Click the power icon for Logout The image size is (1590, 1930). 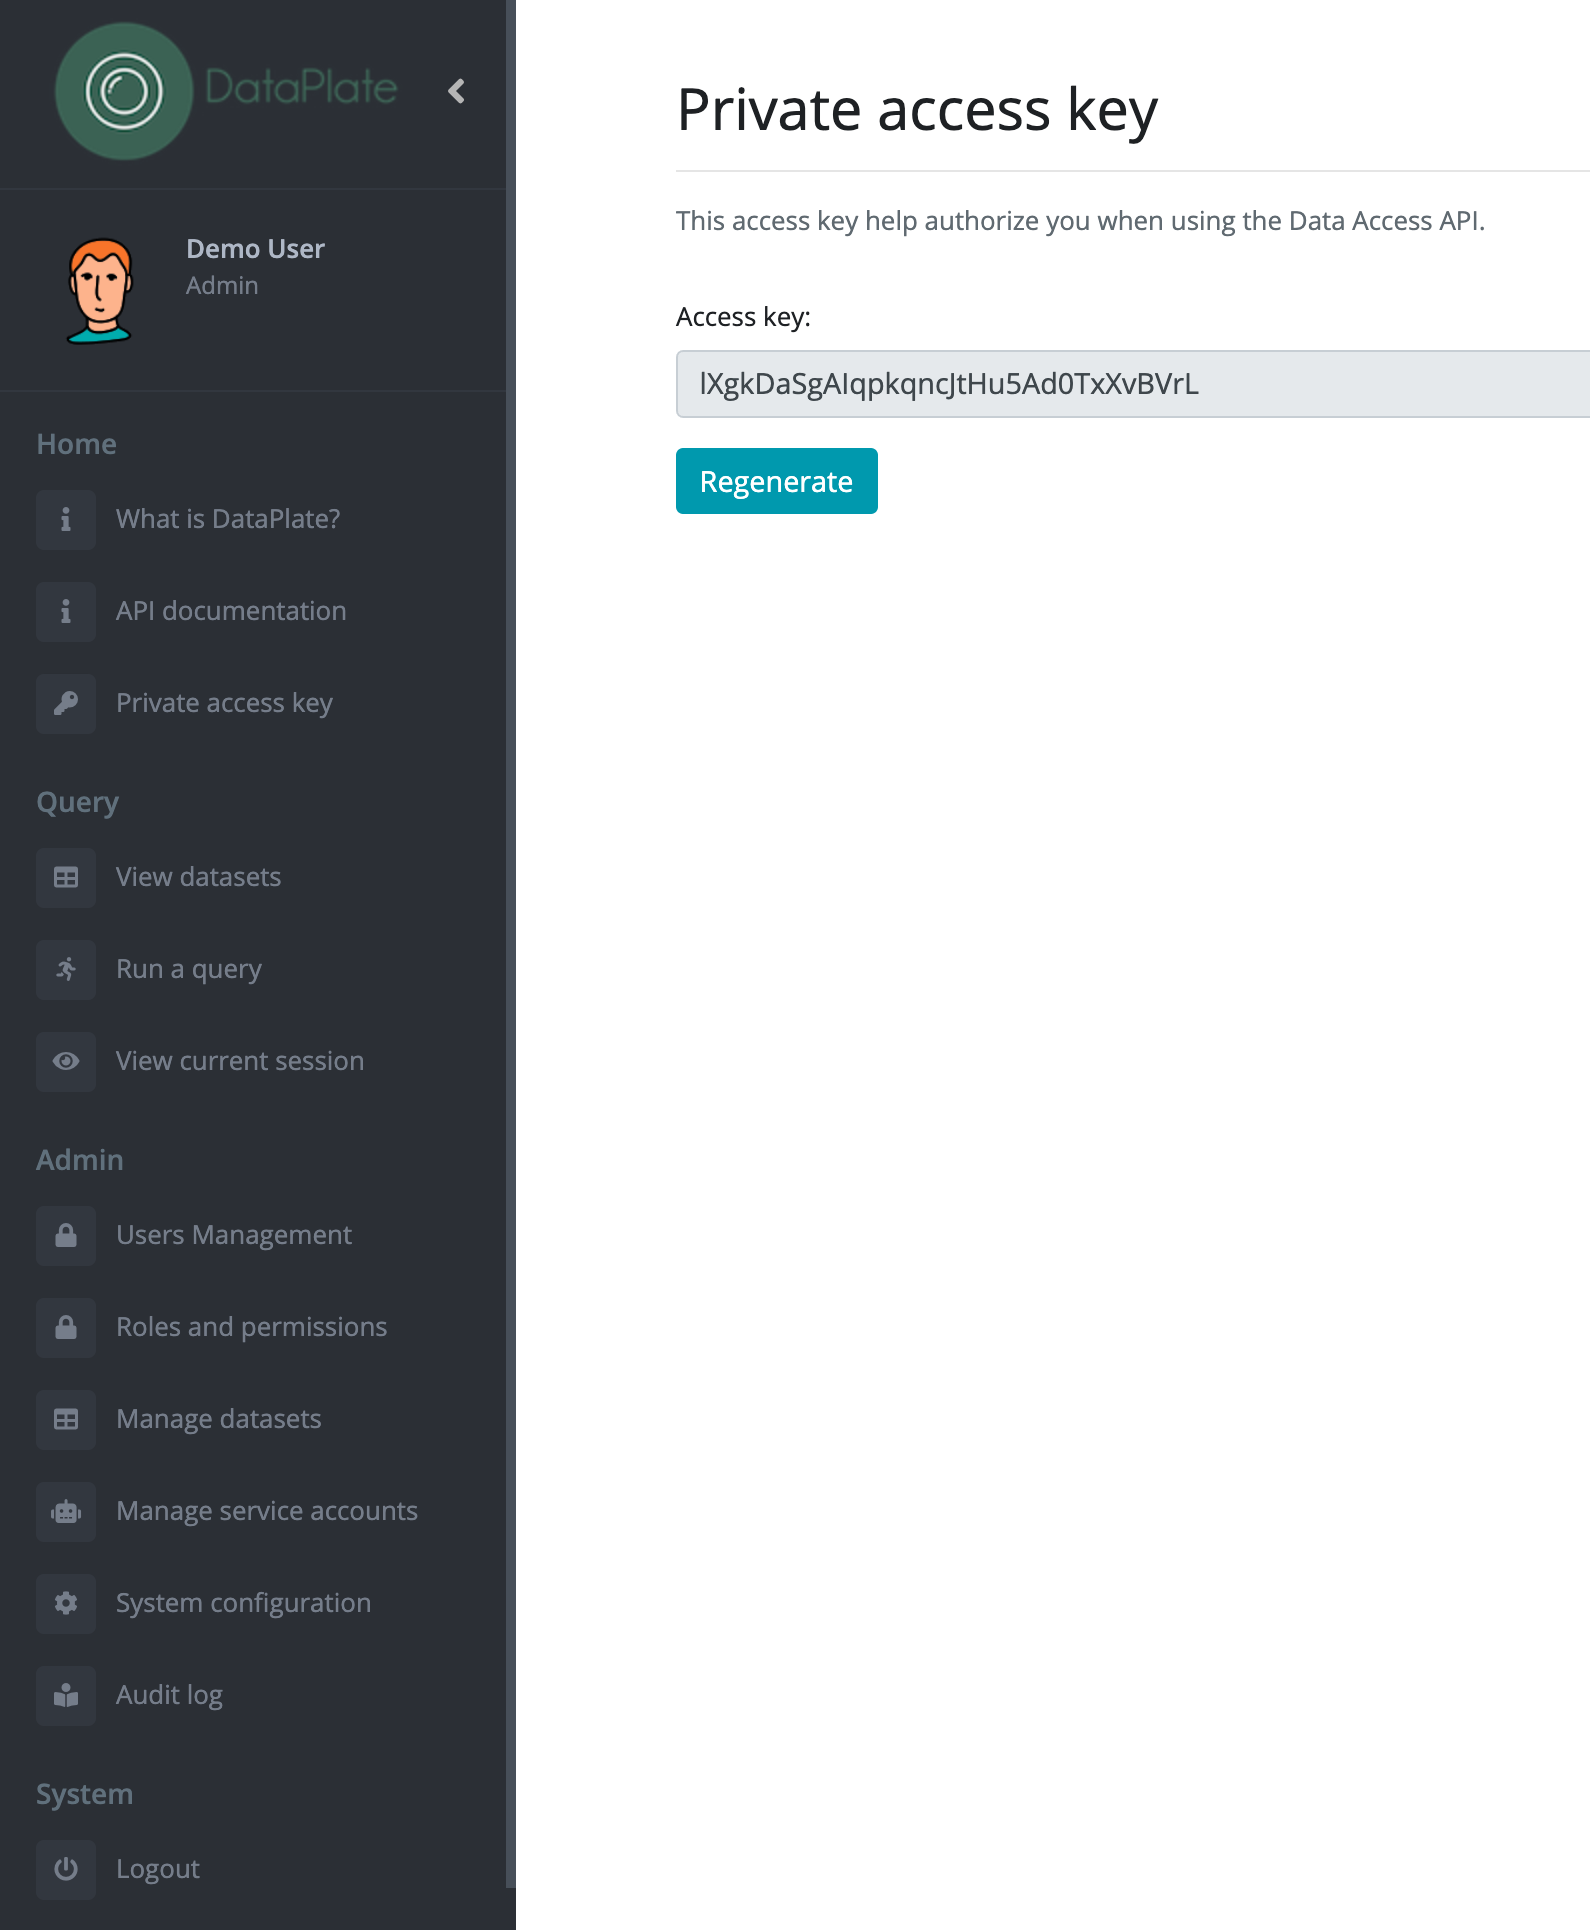tap(66, 1869)
